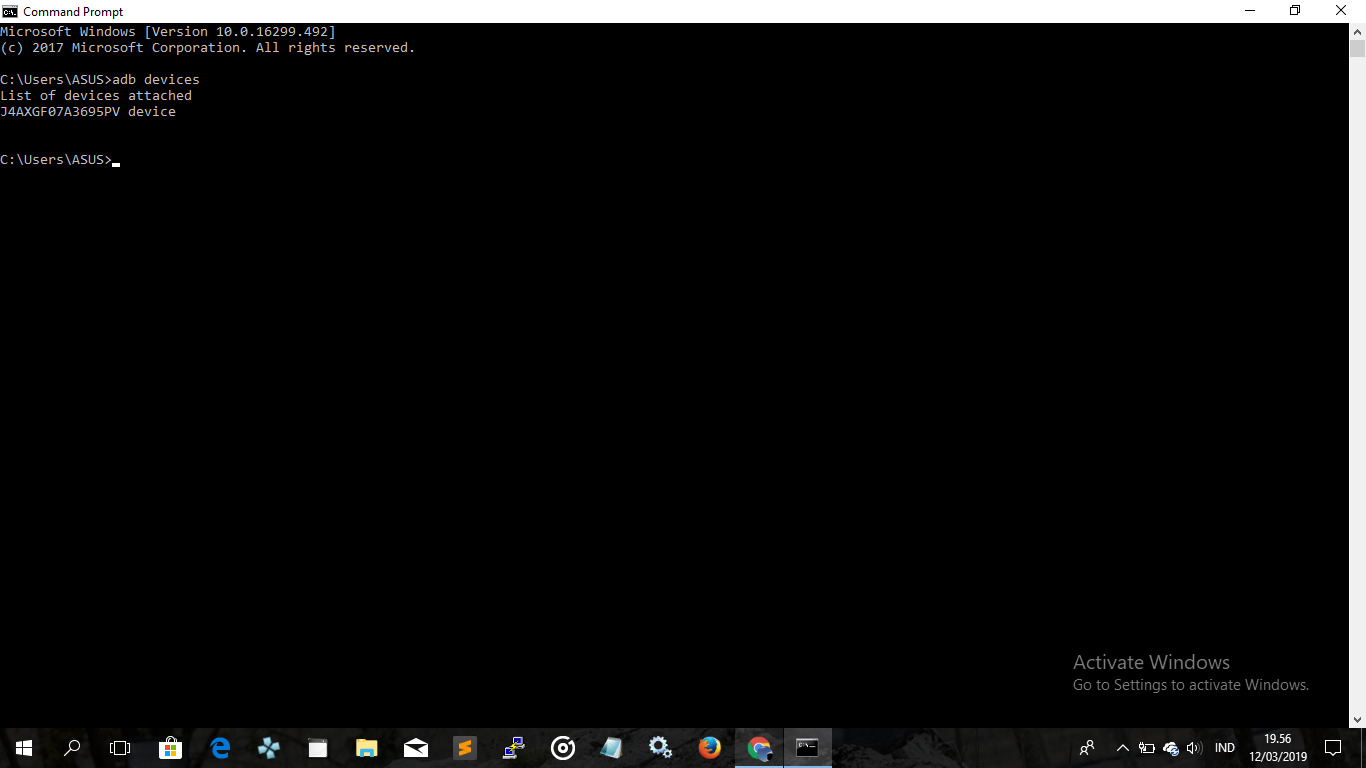Open the Microsoft Store
The width and height of the screenshot is (1366, 768).
click(x=170, y=747)
